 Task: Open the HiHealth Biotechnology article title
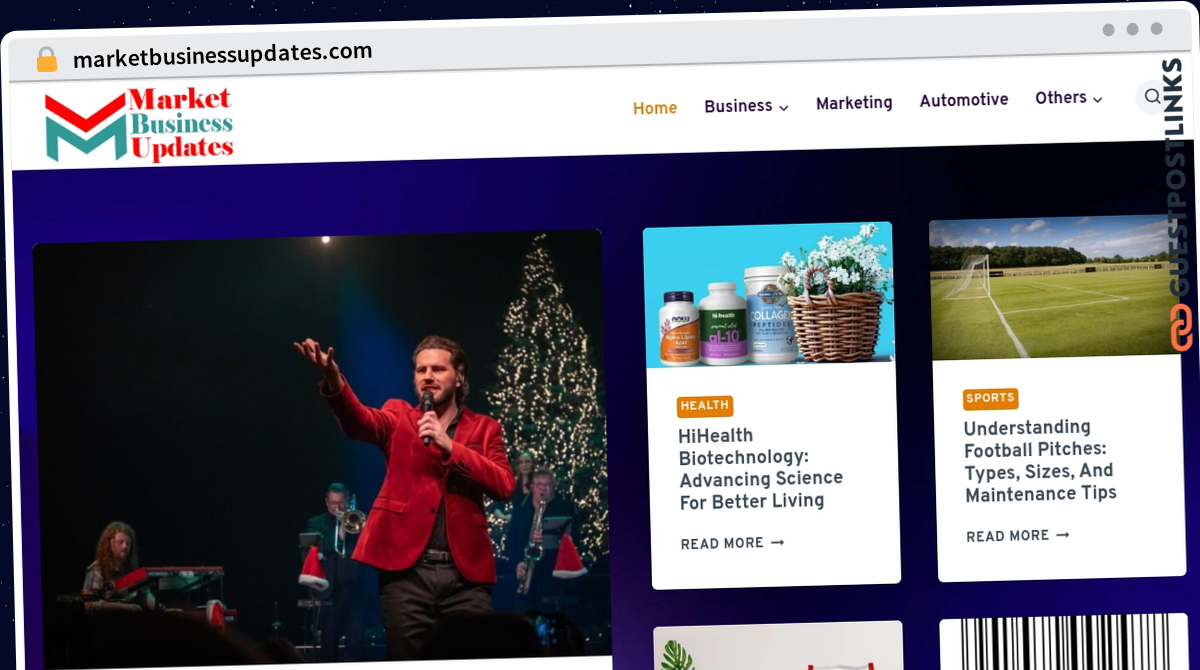pos(760,468)
